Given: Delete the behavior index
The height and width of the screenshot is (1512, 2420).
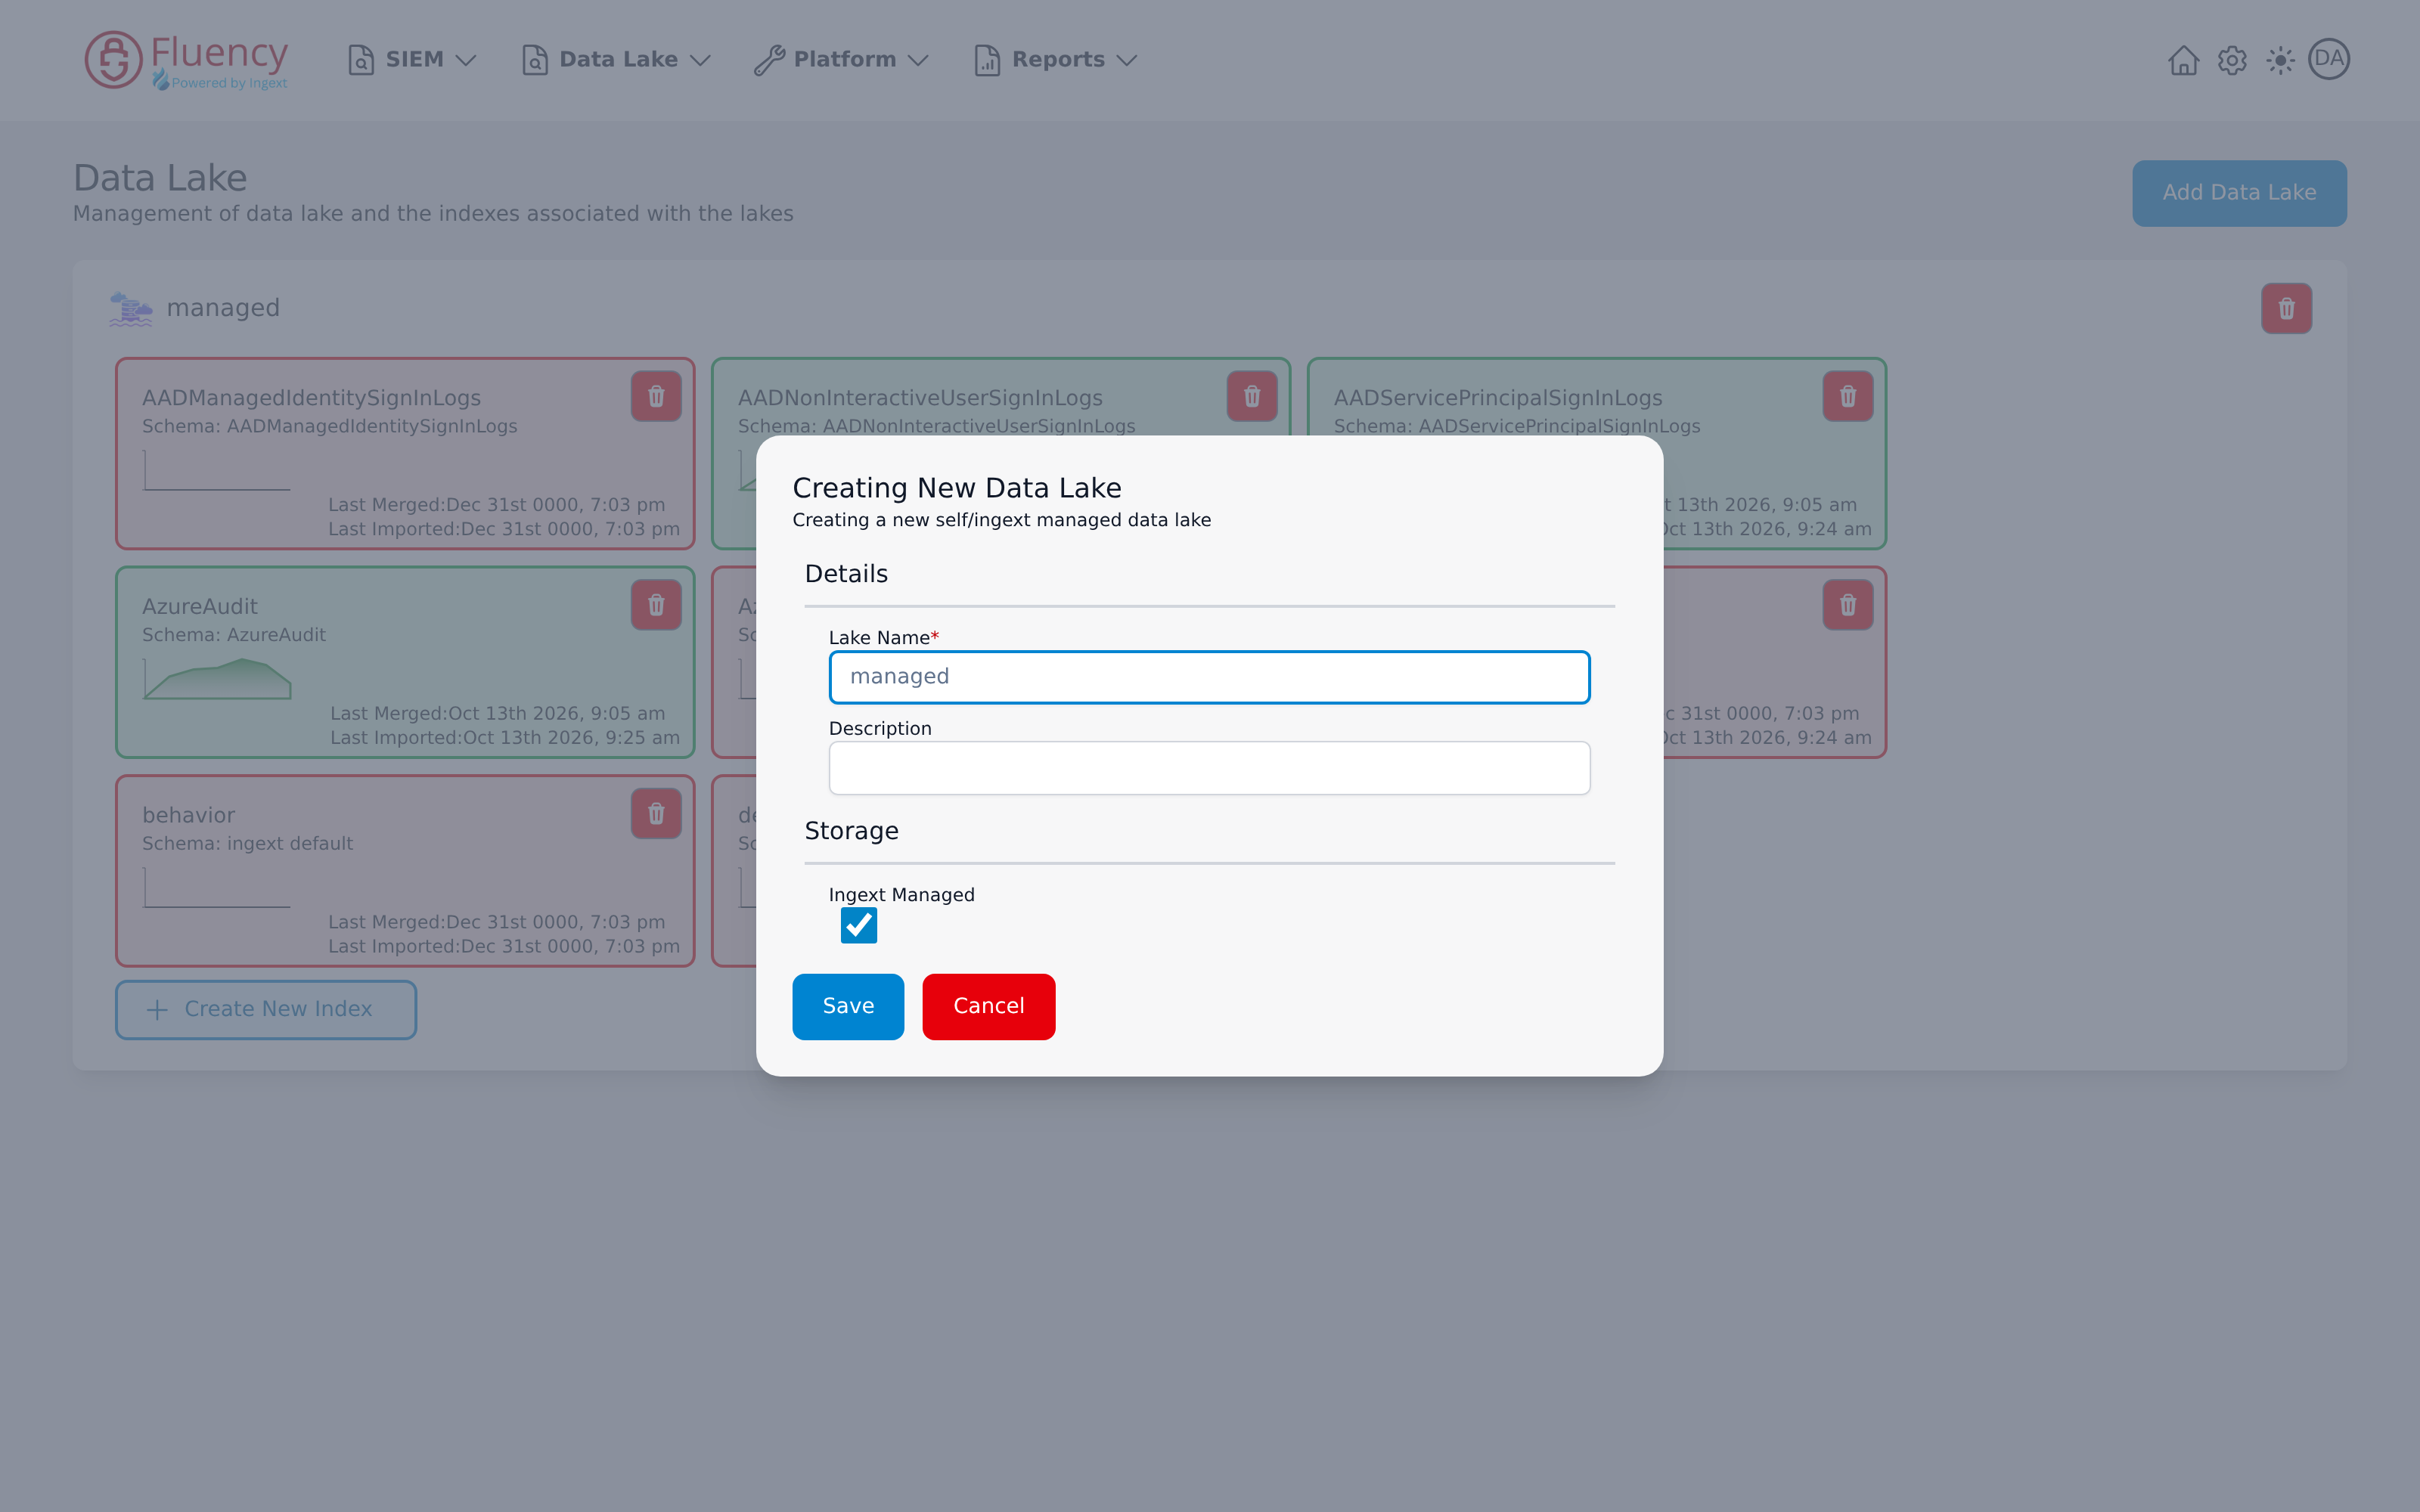Looking at the screenshot, I should point(656,814).
